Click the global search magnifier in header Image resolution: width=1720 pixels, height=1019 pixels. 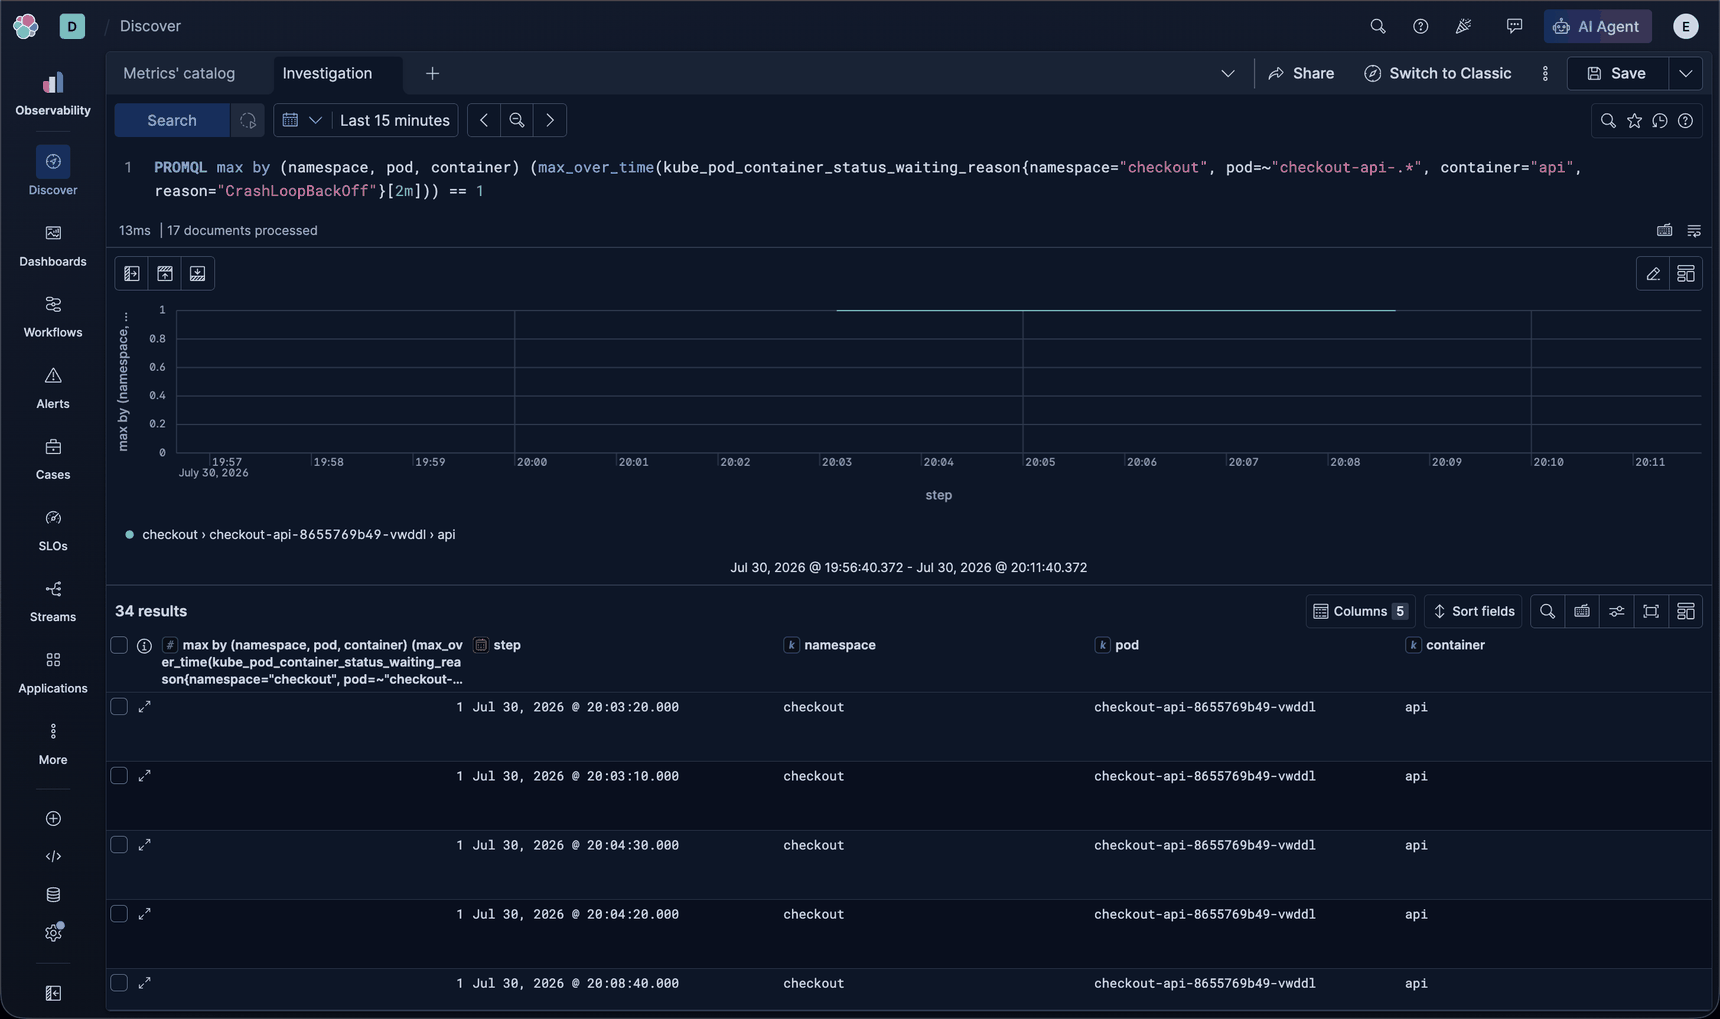point(1378,26)
